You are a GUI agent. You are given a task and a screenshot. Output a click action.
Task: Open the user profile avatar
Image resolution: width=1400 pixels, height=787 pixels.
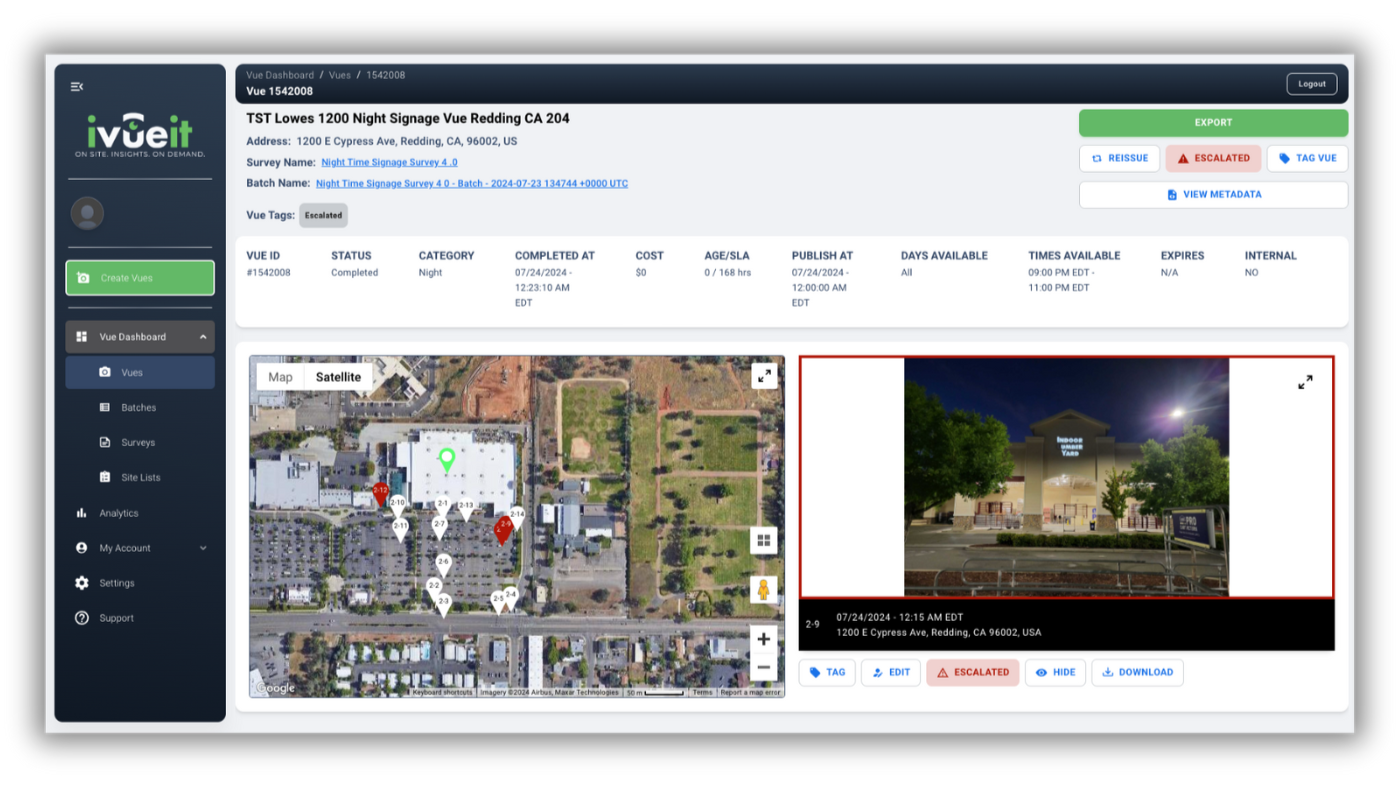[87, 213]
